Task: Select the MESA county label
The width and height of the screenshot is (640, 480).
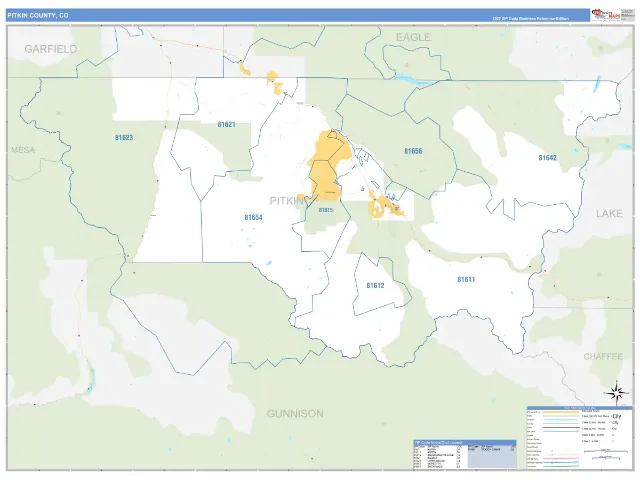Action: pos(23,150)
